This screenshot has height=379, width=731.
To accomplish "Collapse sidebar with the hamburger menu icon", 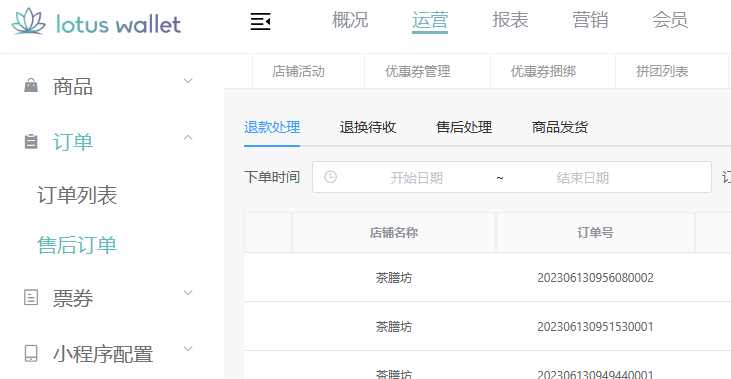I will [260, 21].
